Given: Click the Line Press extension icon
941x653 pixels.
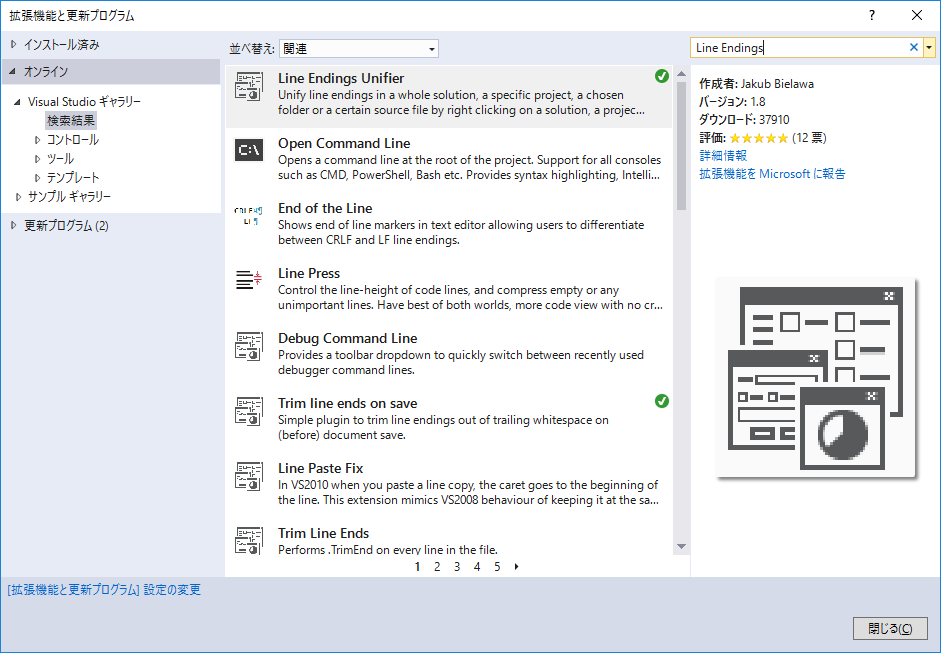Looking at the screenshot, I should coord(248,280).
